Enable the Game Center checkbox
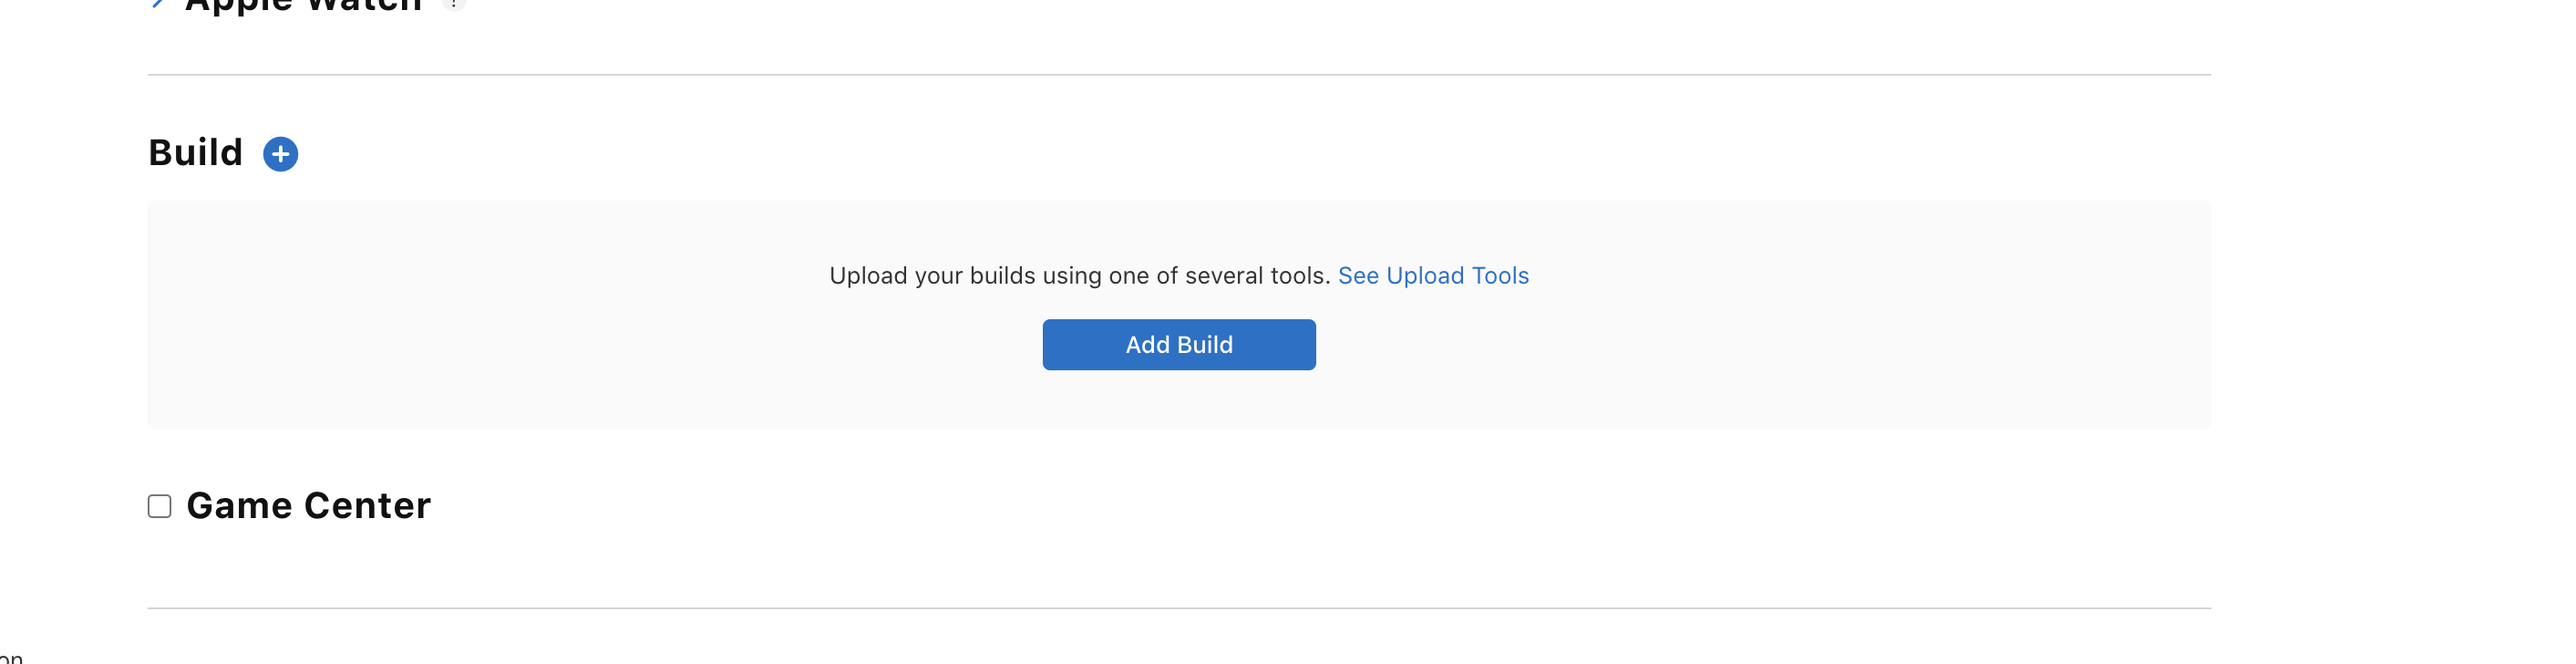Viewport: 2576px width, 664px height. click(160, 506)
